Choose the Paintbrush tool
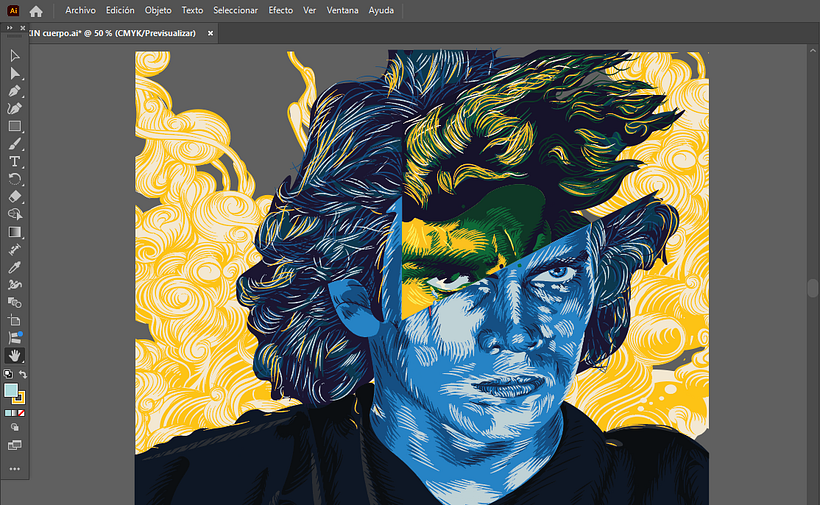This screenshot has height=505, width=820. point(15,144)
